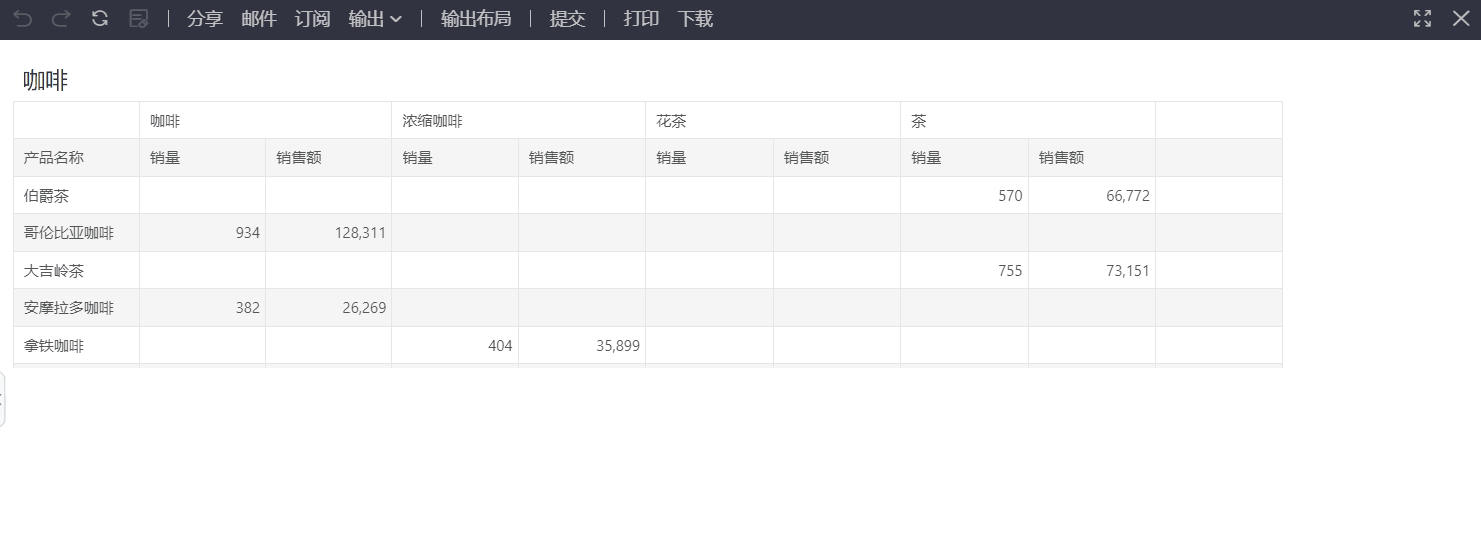
Task: Refresh the report with the reload icon
Action: (x=100, y=19)
